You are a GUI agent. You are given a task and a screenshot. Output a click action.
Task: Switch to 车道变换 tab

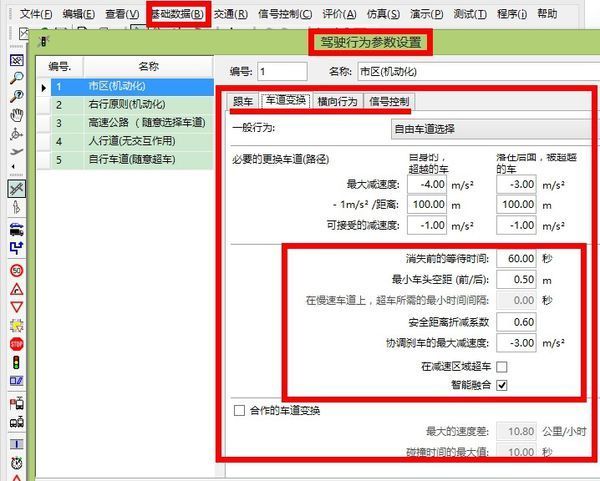point(286,101)
